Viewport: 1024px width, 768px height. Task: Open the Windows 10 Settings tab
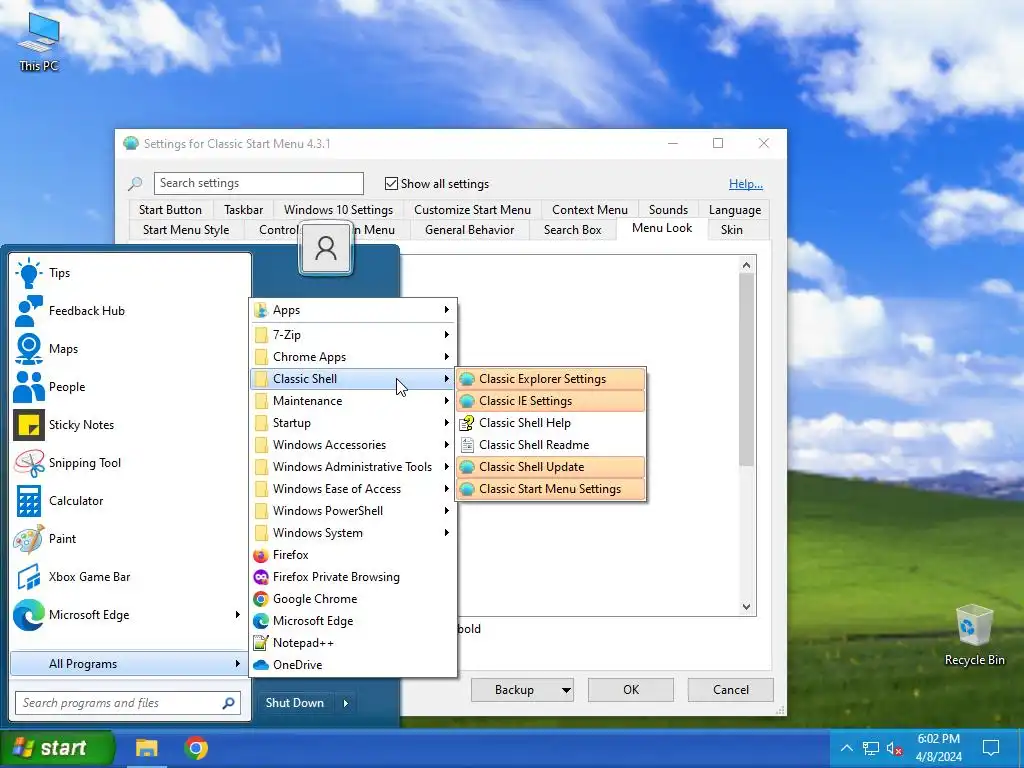point(338,210)
